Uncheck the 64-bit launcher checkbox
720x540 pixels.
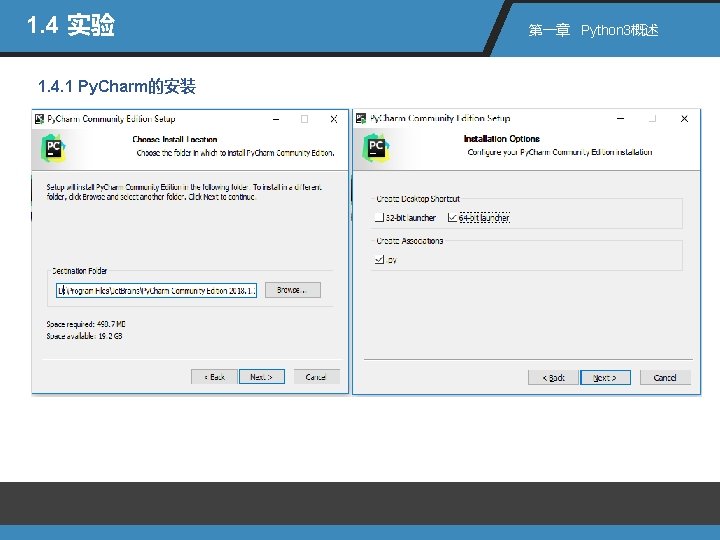pyautogui.click(x=452, y=218)
